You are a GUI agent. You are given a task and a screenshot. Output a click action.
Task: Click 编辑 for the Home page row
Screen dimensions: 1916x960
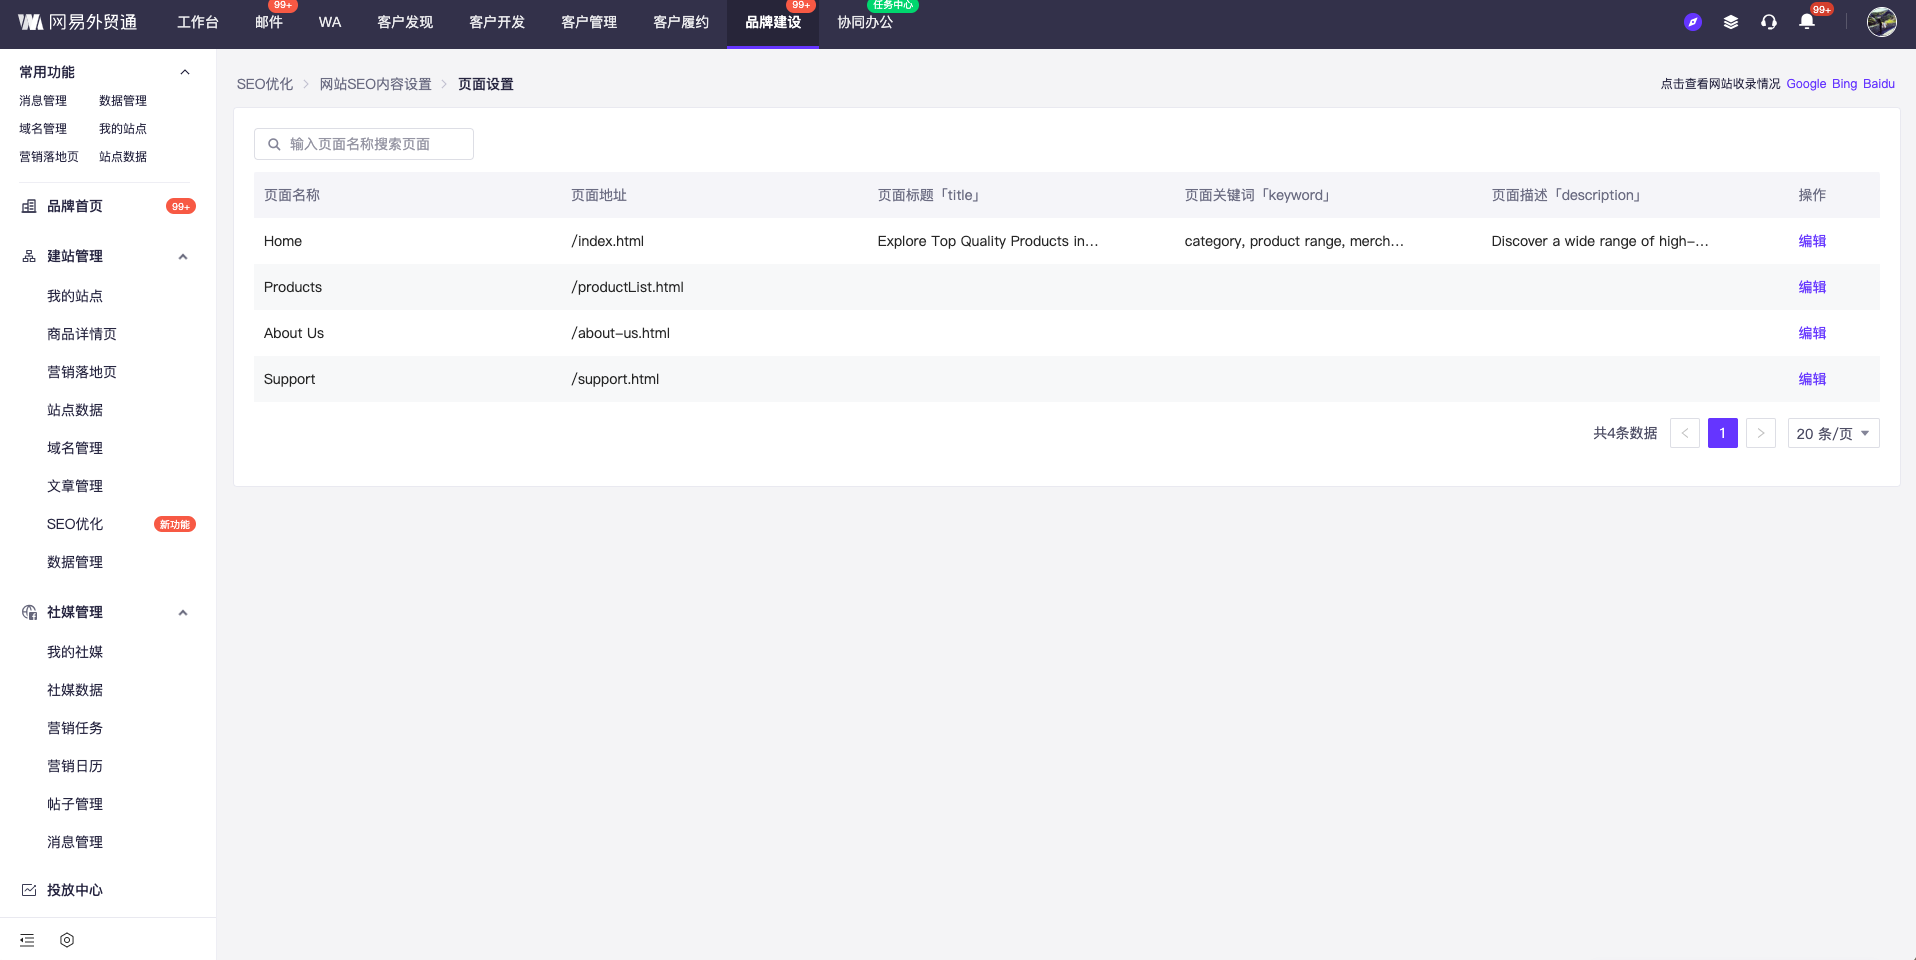click(1811, 241)
